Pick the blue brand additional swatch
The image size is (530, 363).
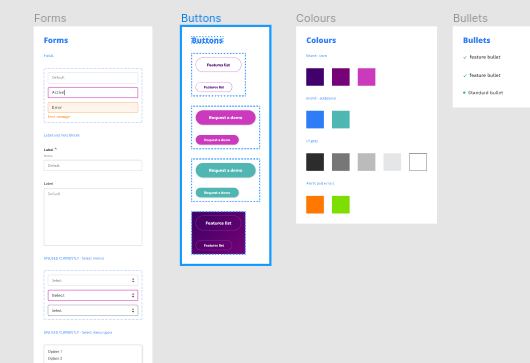pos(315,120)
